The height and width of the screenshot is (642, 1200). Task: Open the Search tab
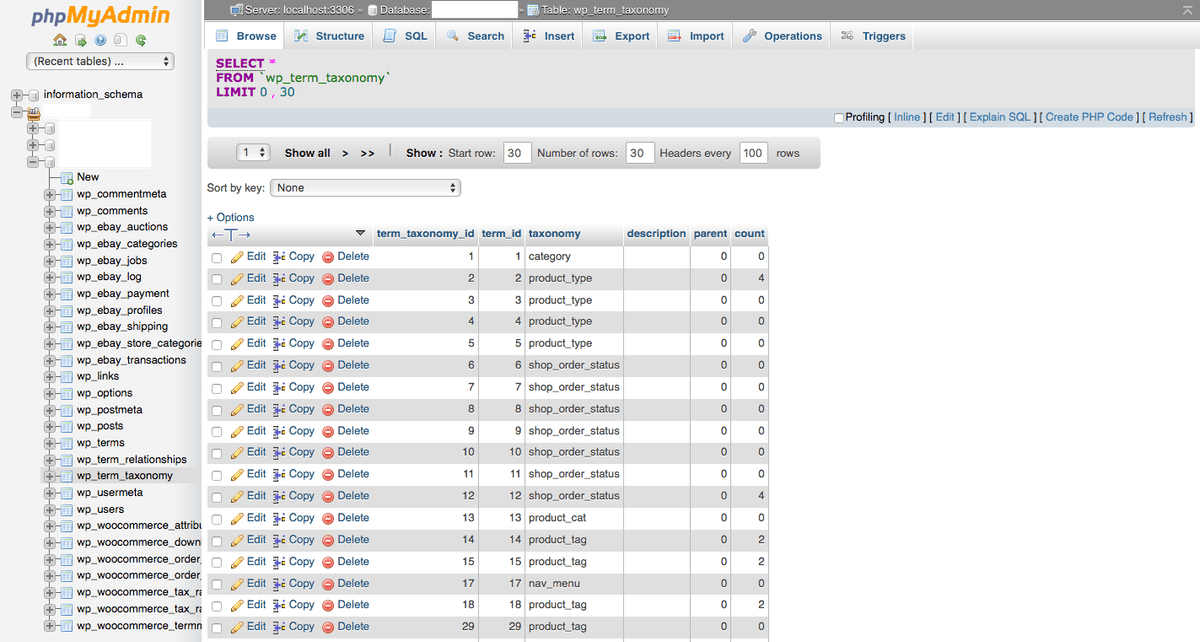(475, 36)
